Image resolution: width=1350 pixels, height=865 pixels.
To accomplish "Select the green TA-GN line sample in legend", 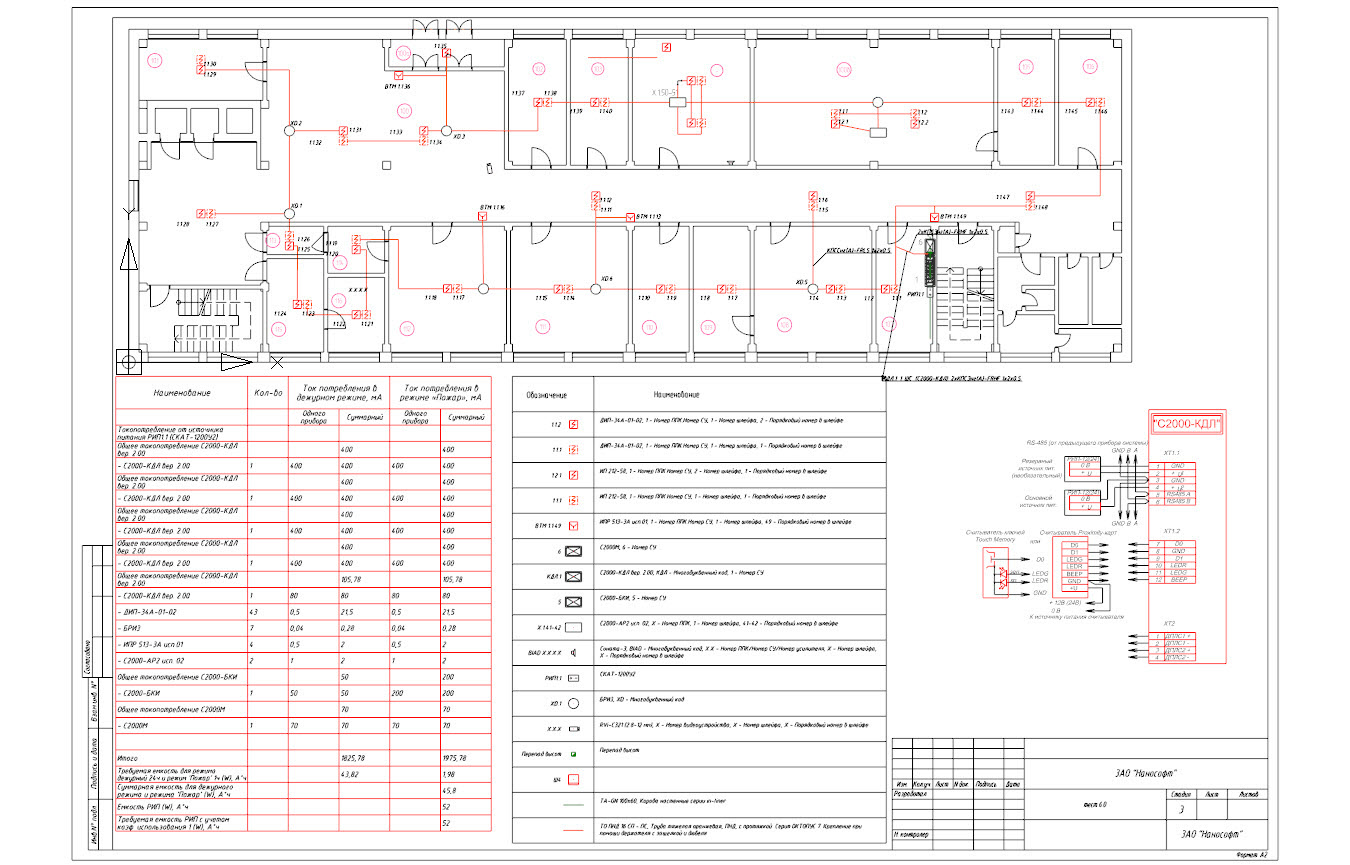I will point(574,804).
